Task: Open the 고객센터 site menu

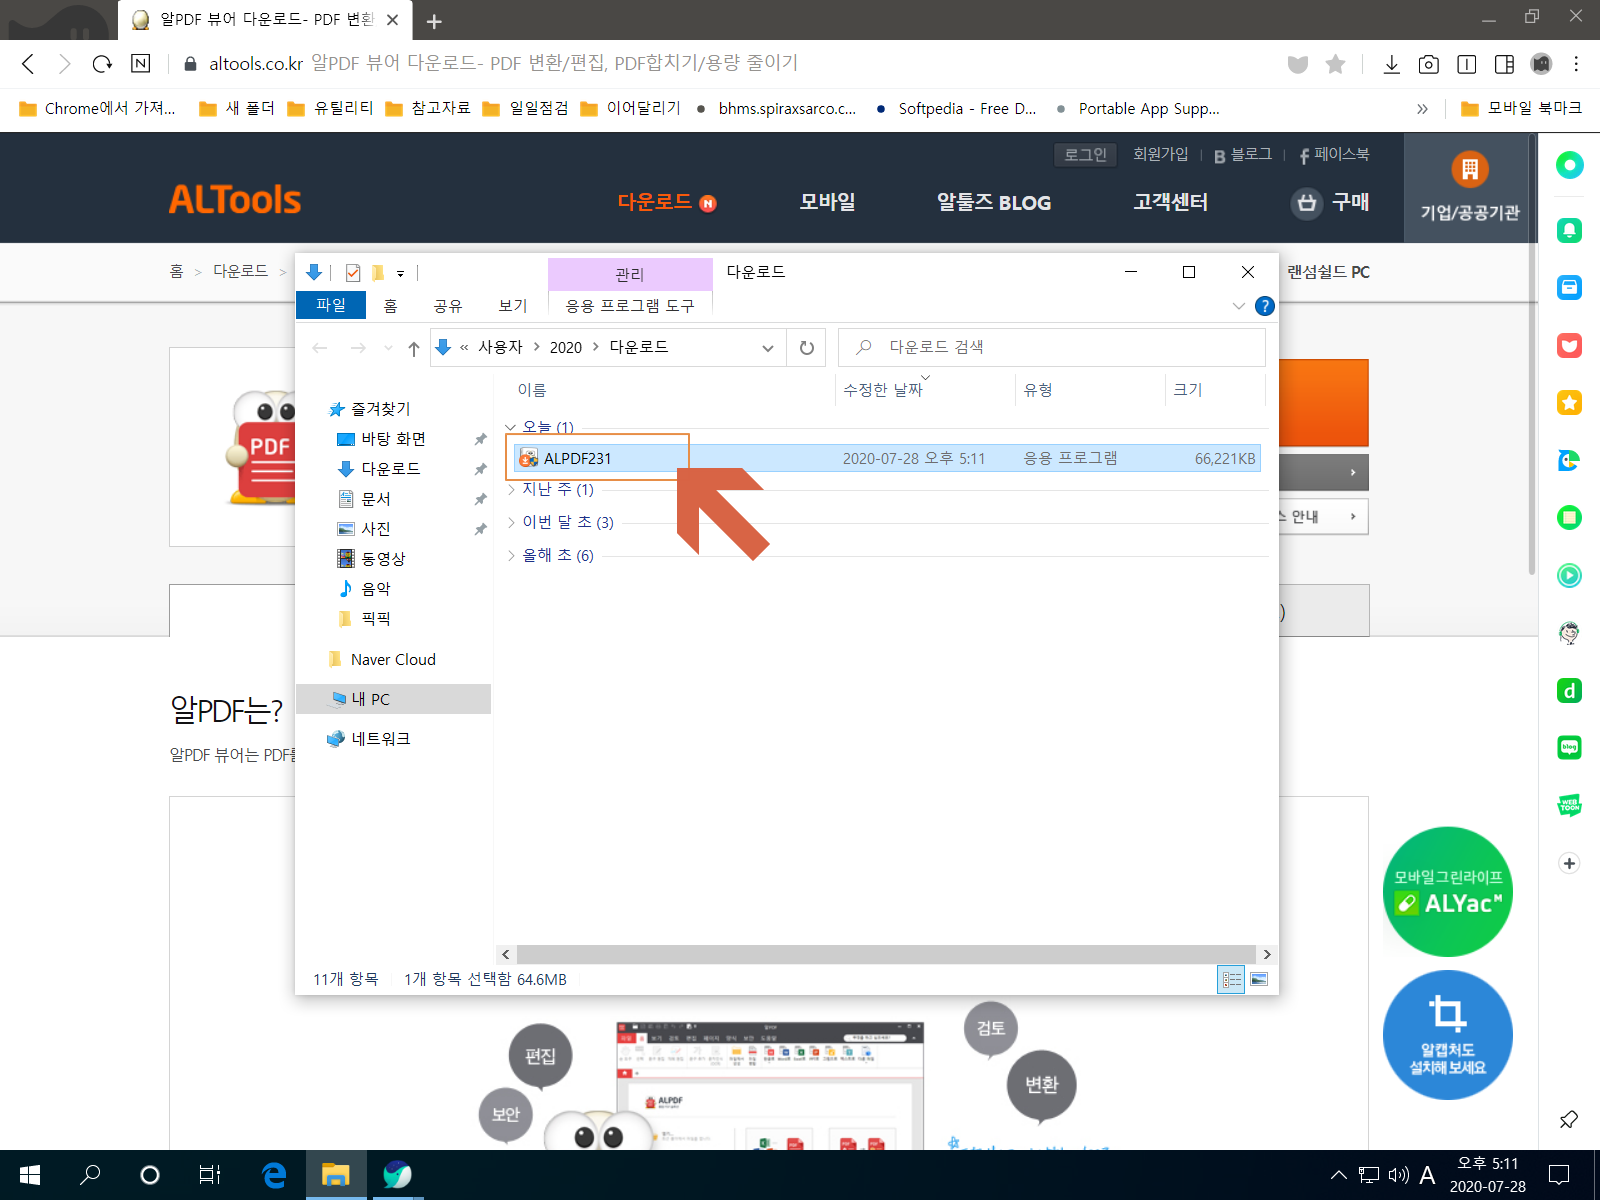Action: pos(1170,202)
